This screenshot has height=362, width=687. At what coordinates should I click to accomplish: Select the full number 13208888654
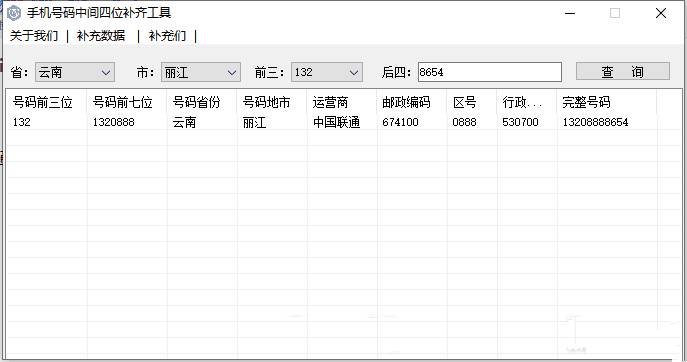point(595,122)
